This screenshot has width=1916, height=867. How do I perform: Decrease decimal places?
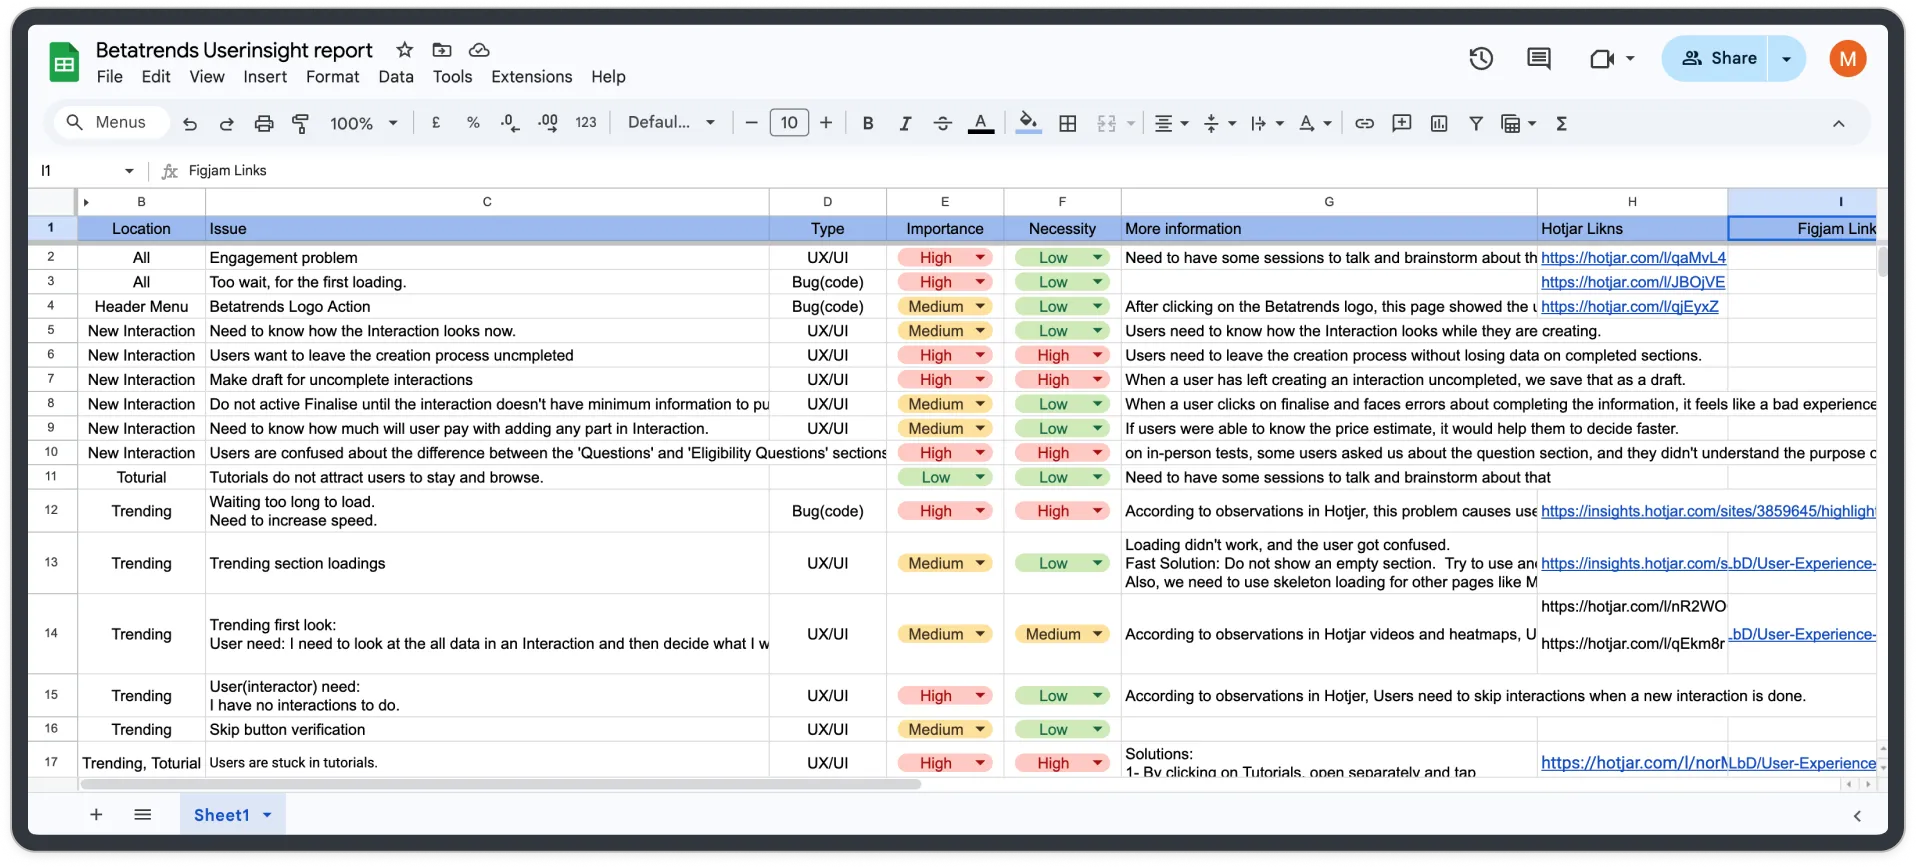pos(510,123)
